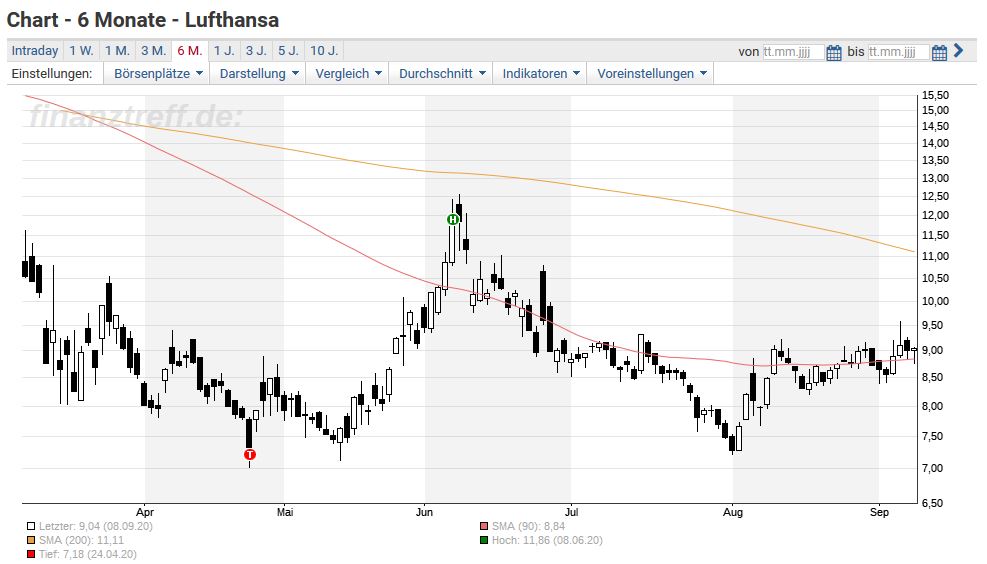Open the Börsenplätze dropdown
Image resolution: width=987 pixels, height=564 pixels.
tap(157, 74)
